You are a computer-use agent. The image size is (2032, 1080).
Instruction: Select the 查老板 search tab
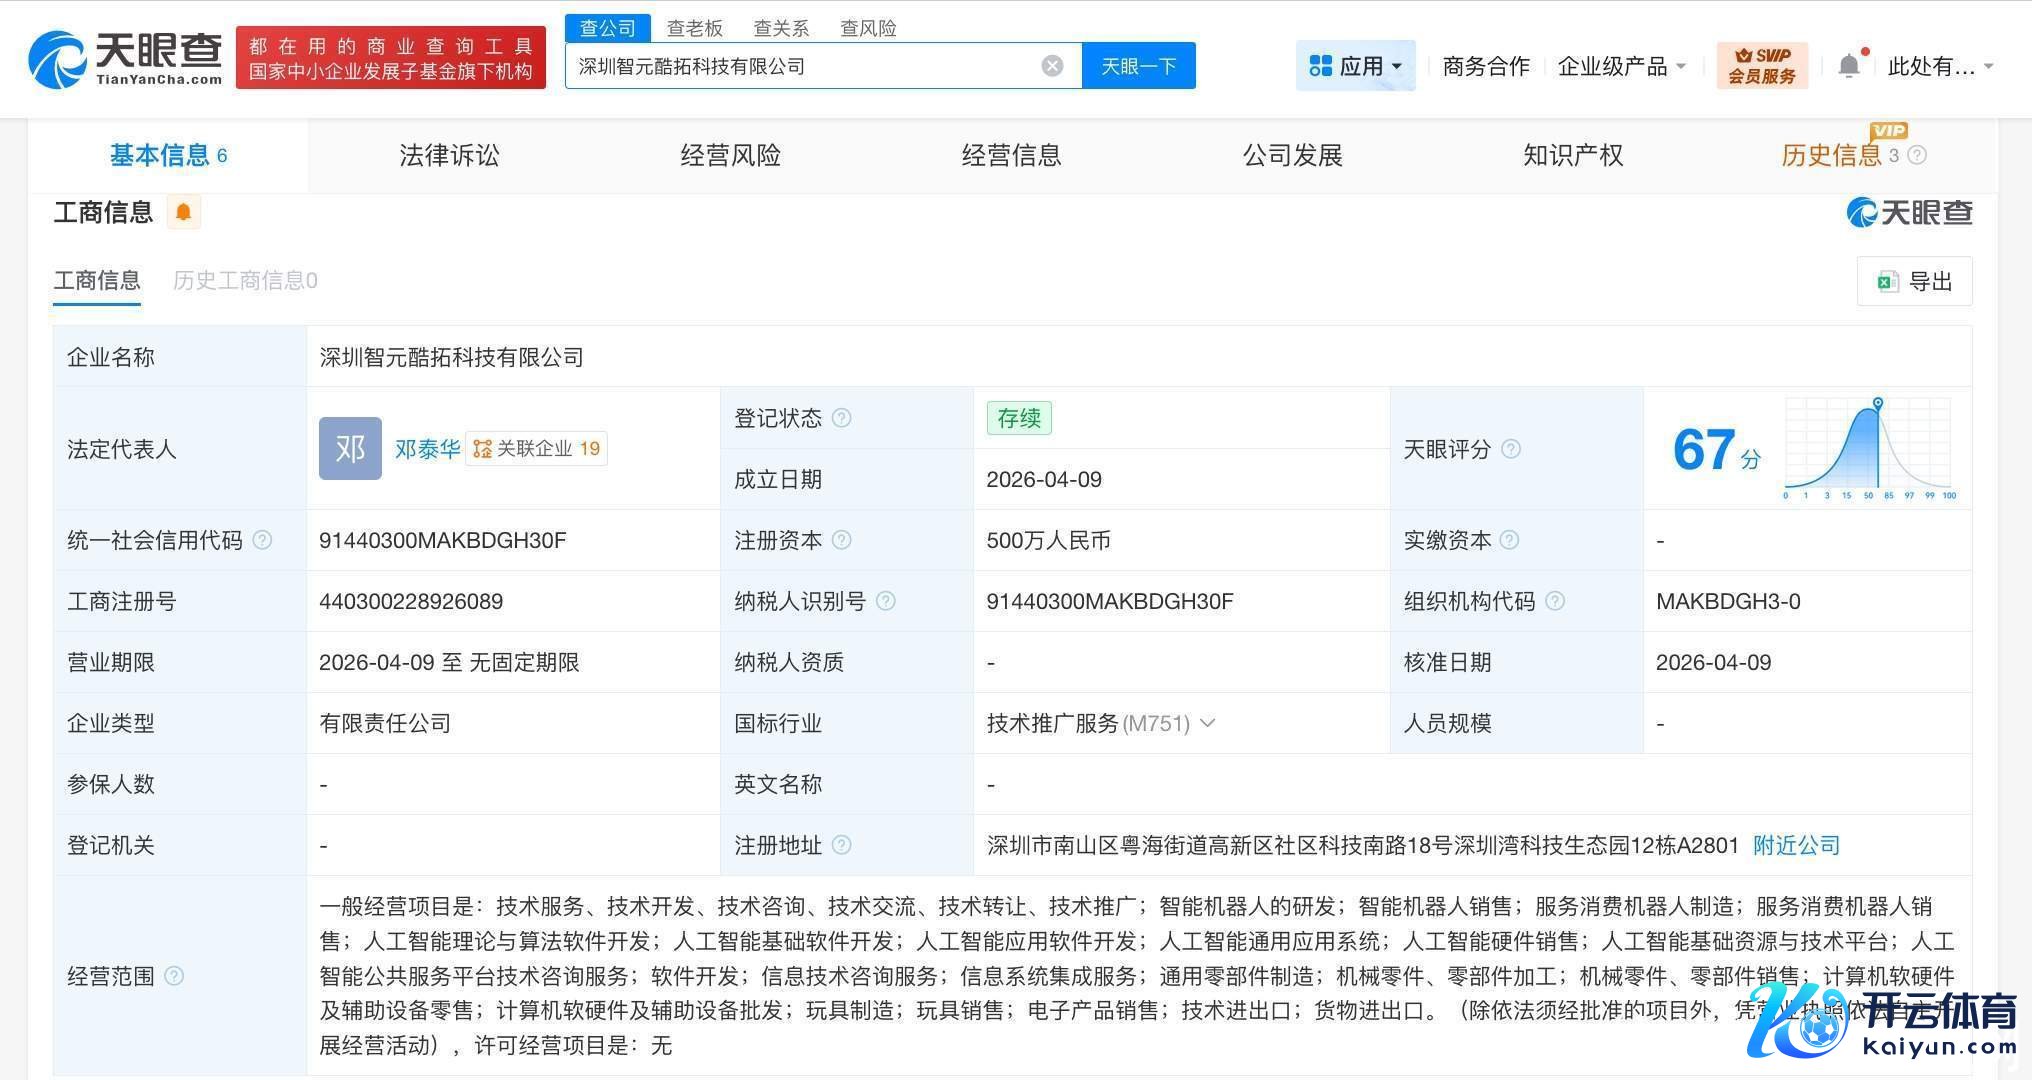694,28
